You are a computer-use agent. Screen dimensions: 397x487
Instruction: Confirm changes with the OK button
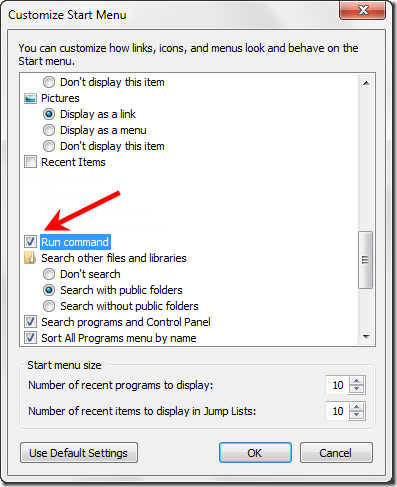tap(255, 453)
